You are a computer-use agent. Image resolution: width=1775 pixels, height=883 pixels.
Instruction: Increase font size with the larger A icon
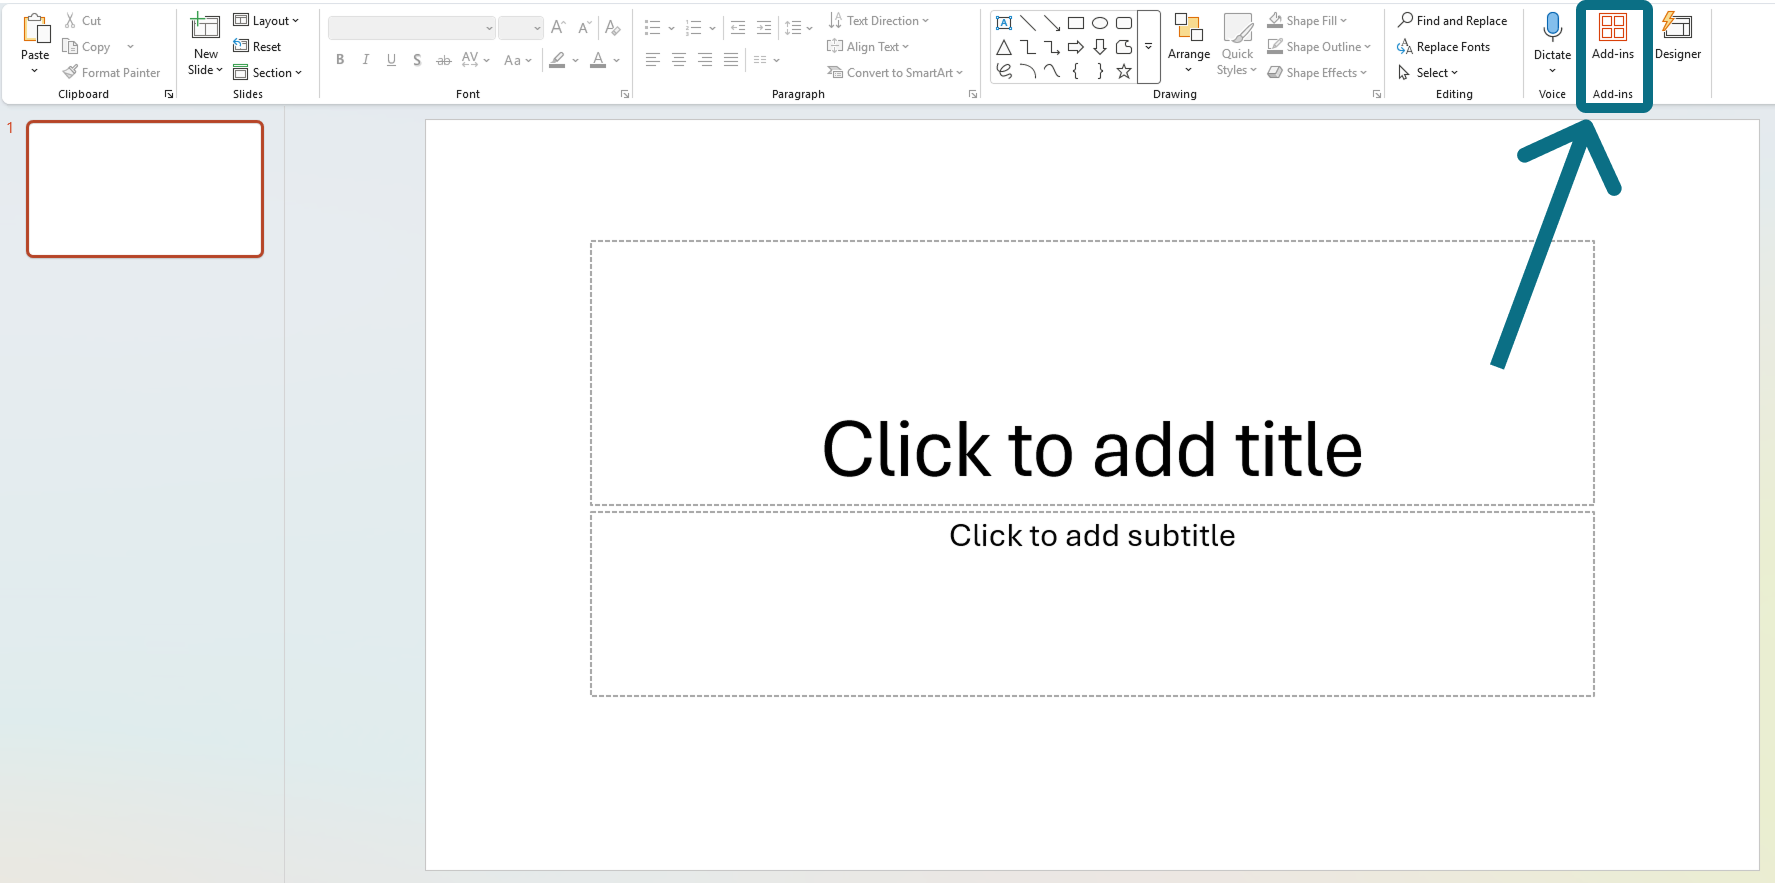pyautogui.click(x=558, y=27)
